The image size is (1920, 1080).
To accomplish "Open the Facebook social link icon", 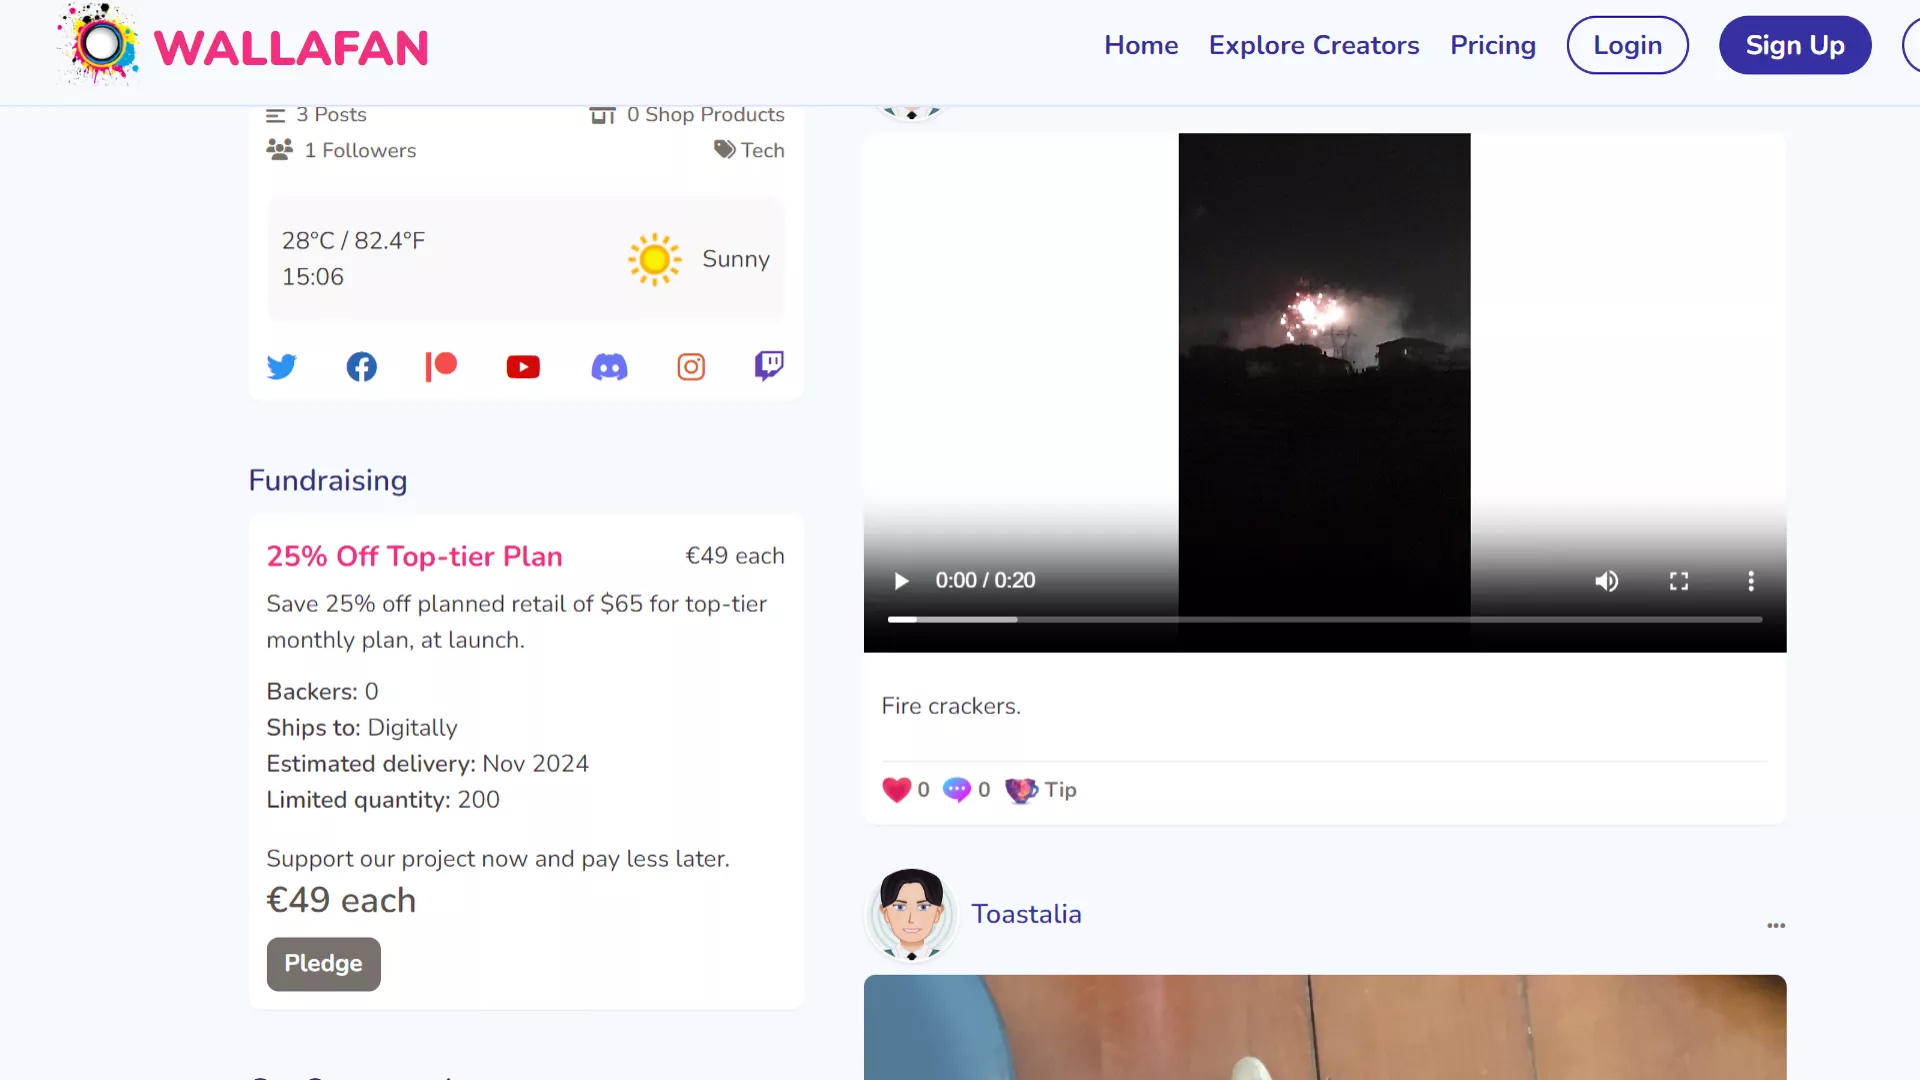I will [362, 367].
